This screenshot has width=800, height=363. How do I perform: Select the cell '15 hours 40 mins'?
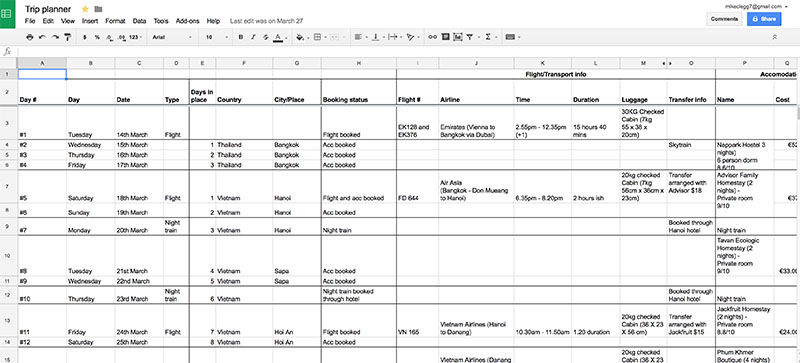pos(596,123)
